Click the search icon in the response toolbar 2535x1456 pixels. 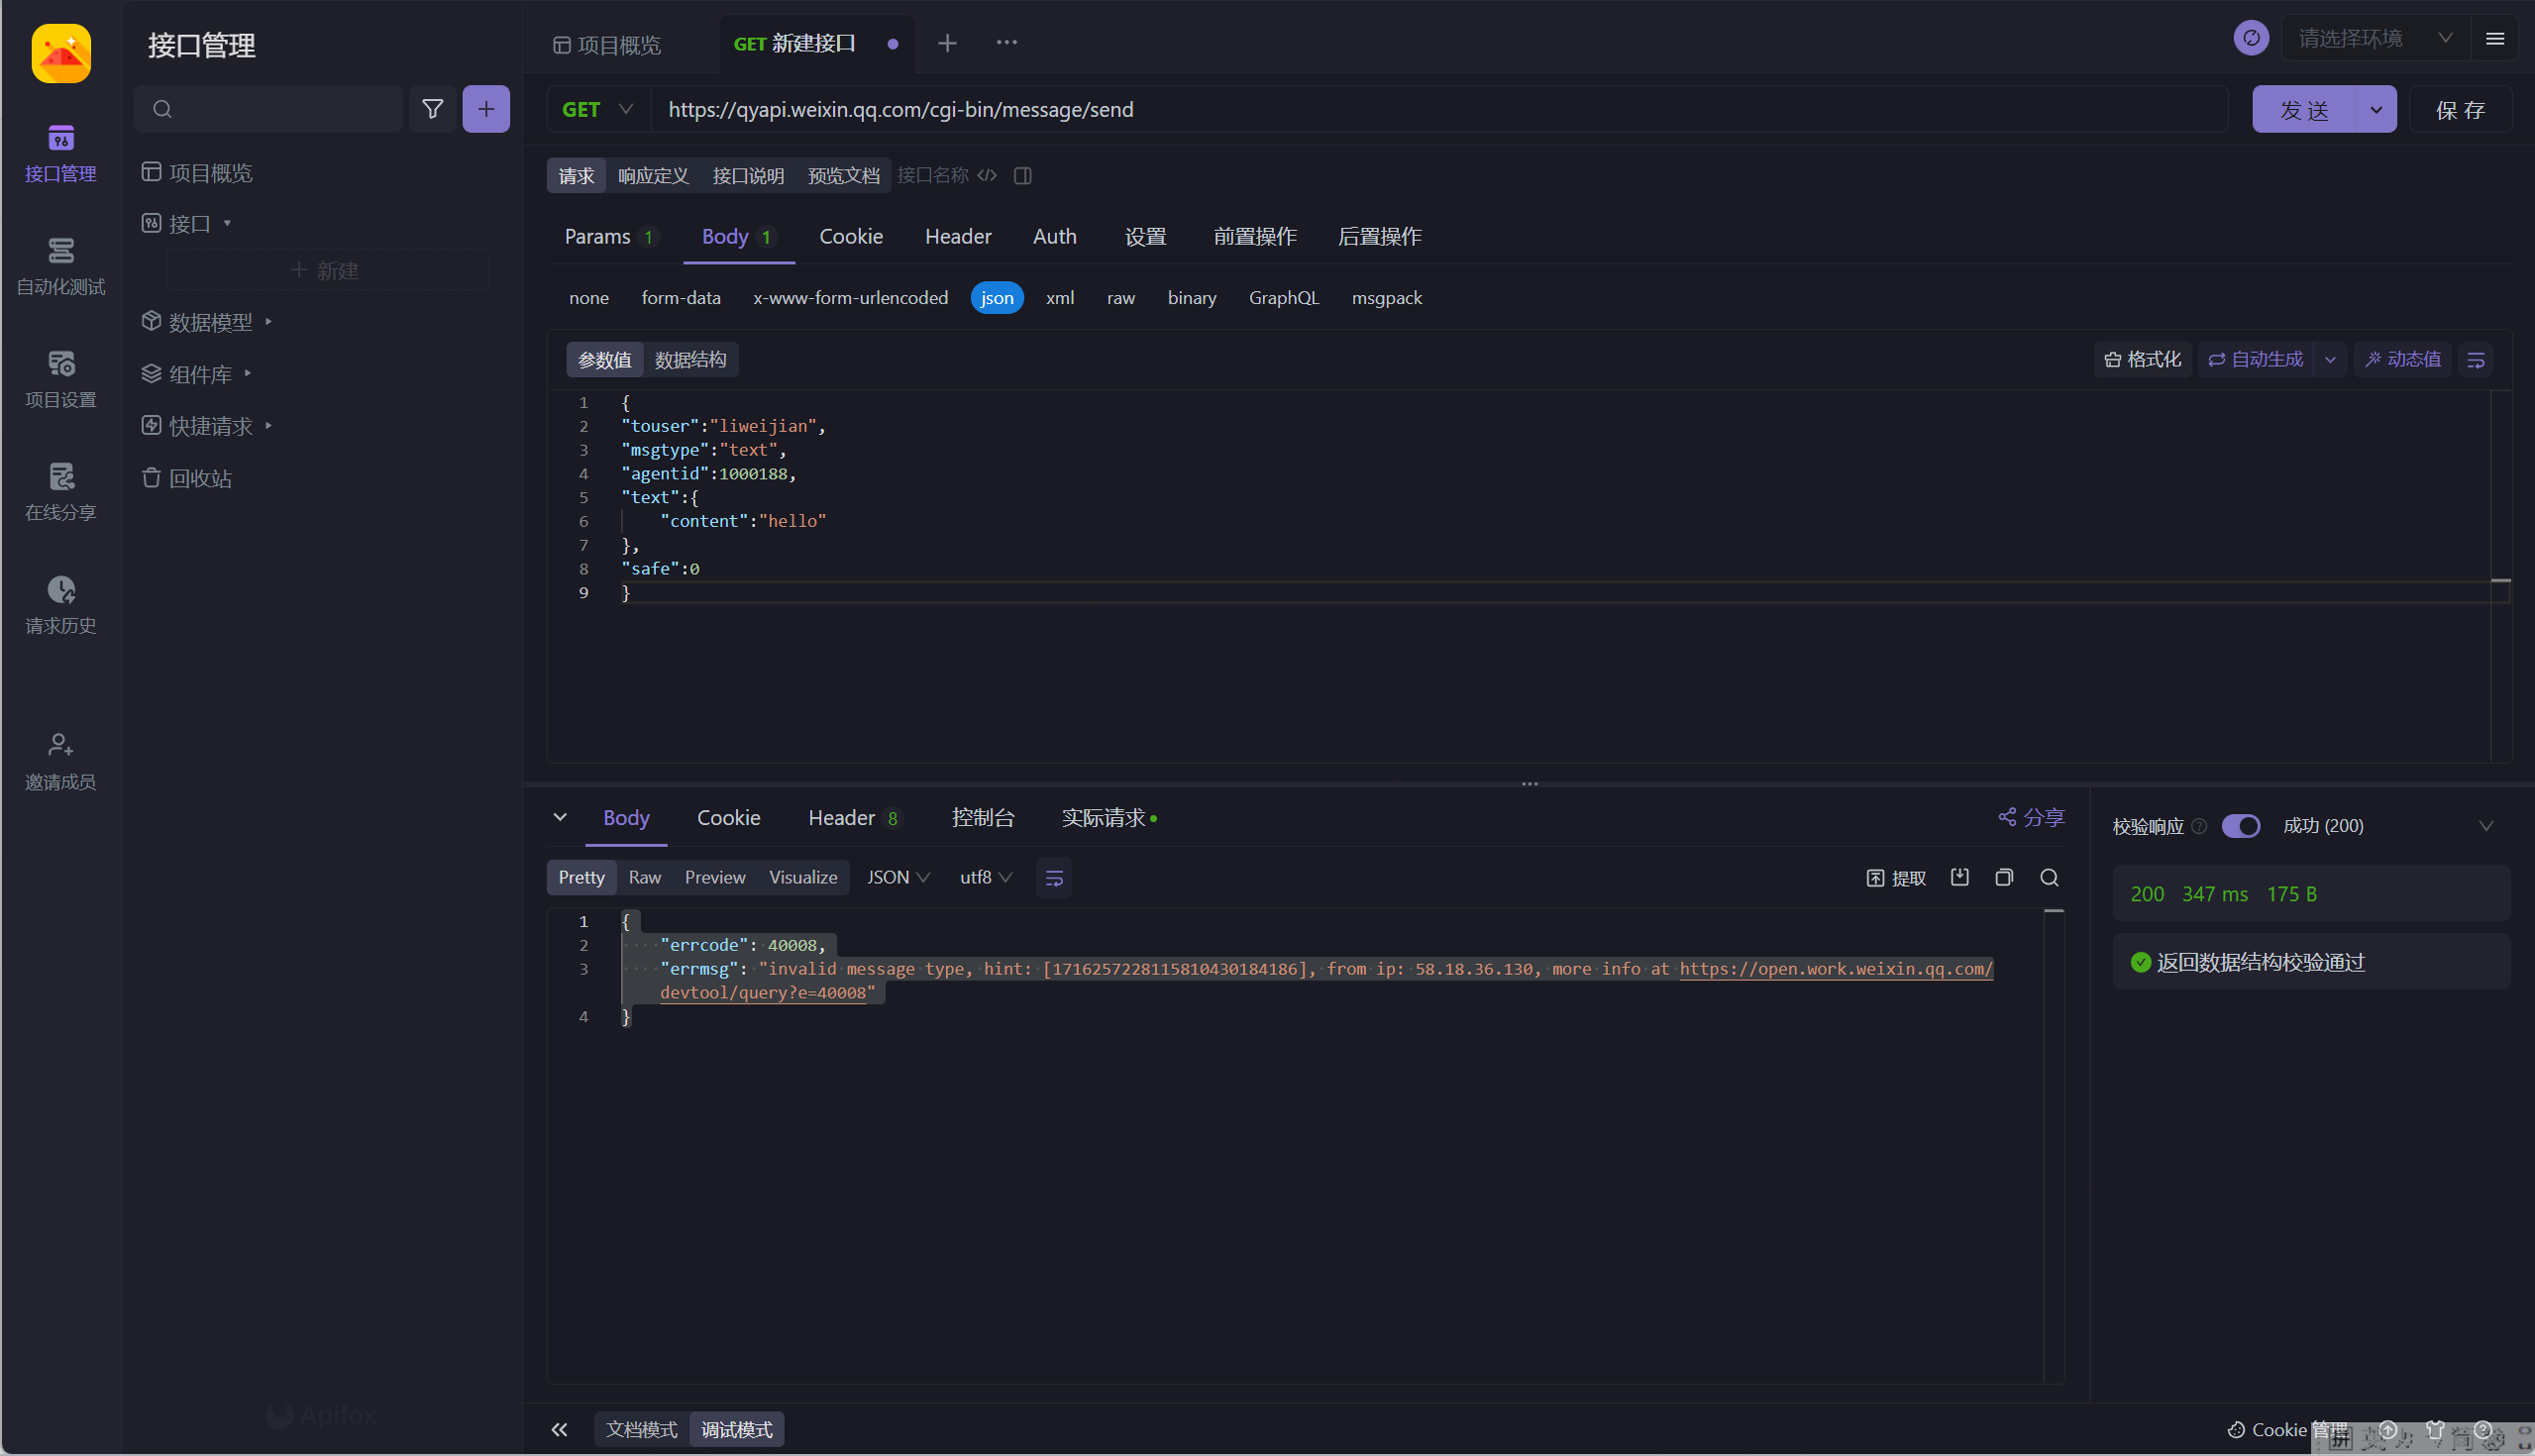click(x=2049, y=877)
